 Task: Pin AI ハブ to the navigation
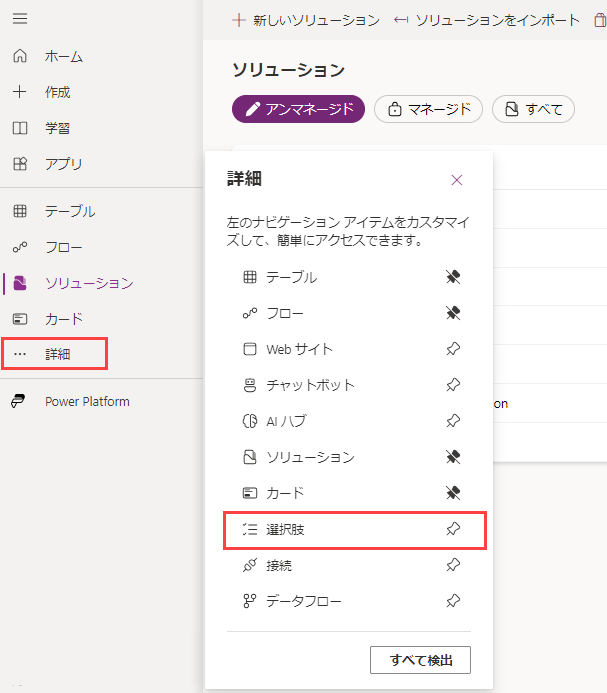453,421
